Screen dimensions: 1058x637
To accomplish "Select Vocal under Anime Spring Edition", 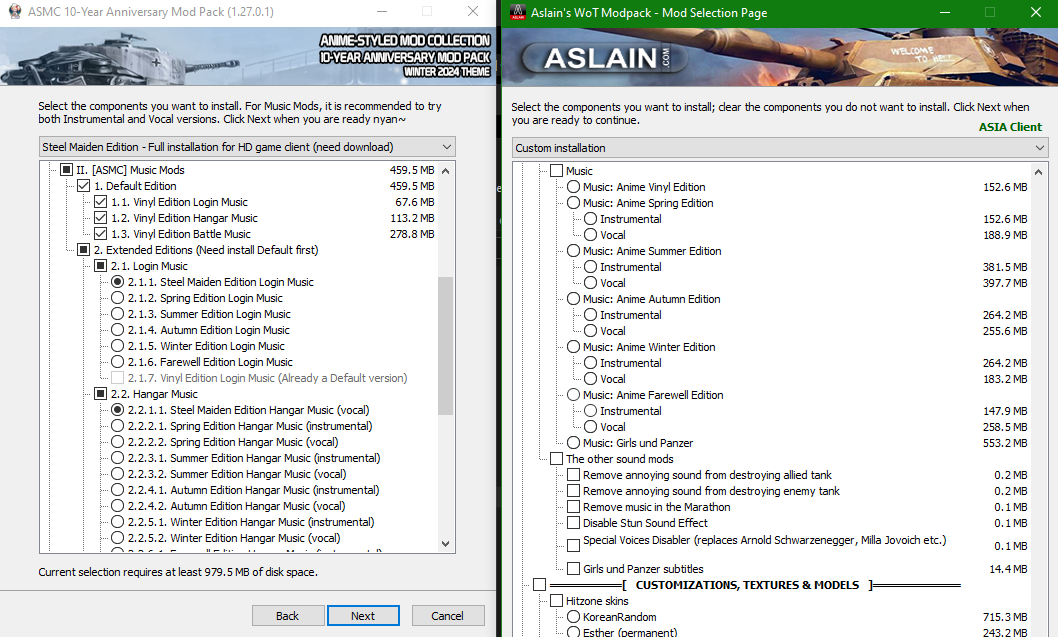I will coord(590,235).
